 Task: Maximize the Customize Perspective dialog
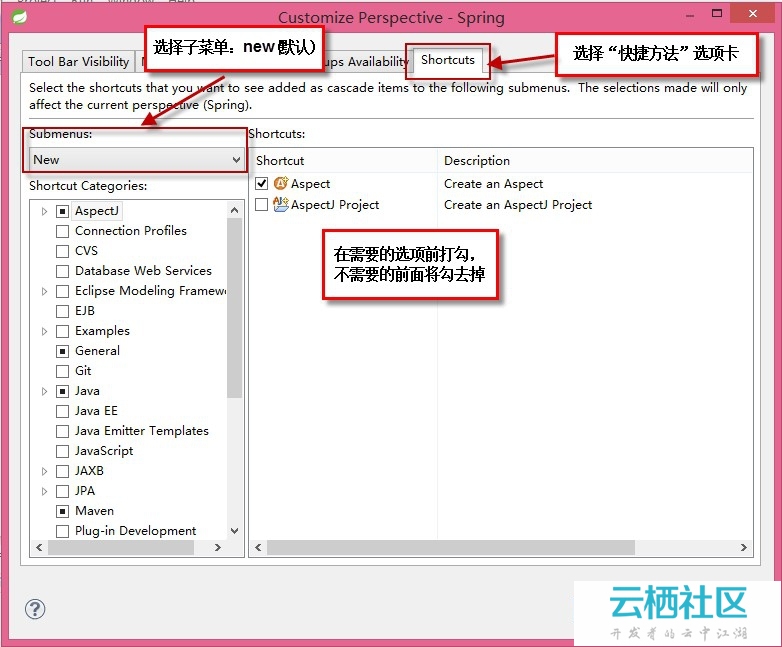[x=717, y=14]
